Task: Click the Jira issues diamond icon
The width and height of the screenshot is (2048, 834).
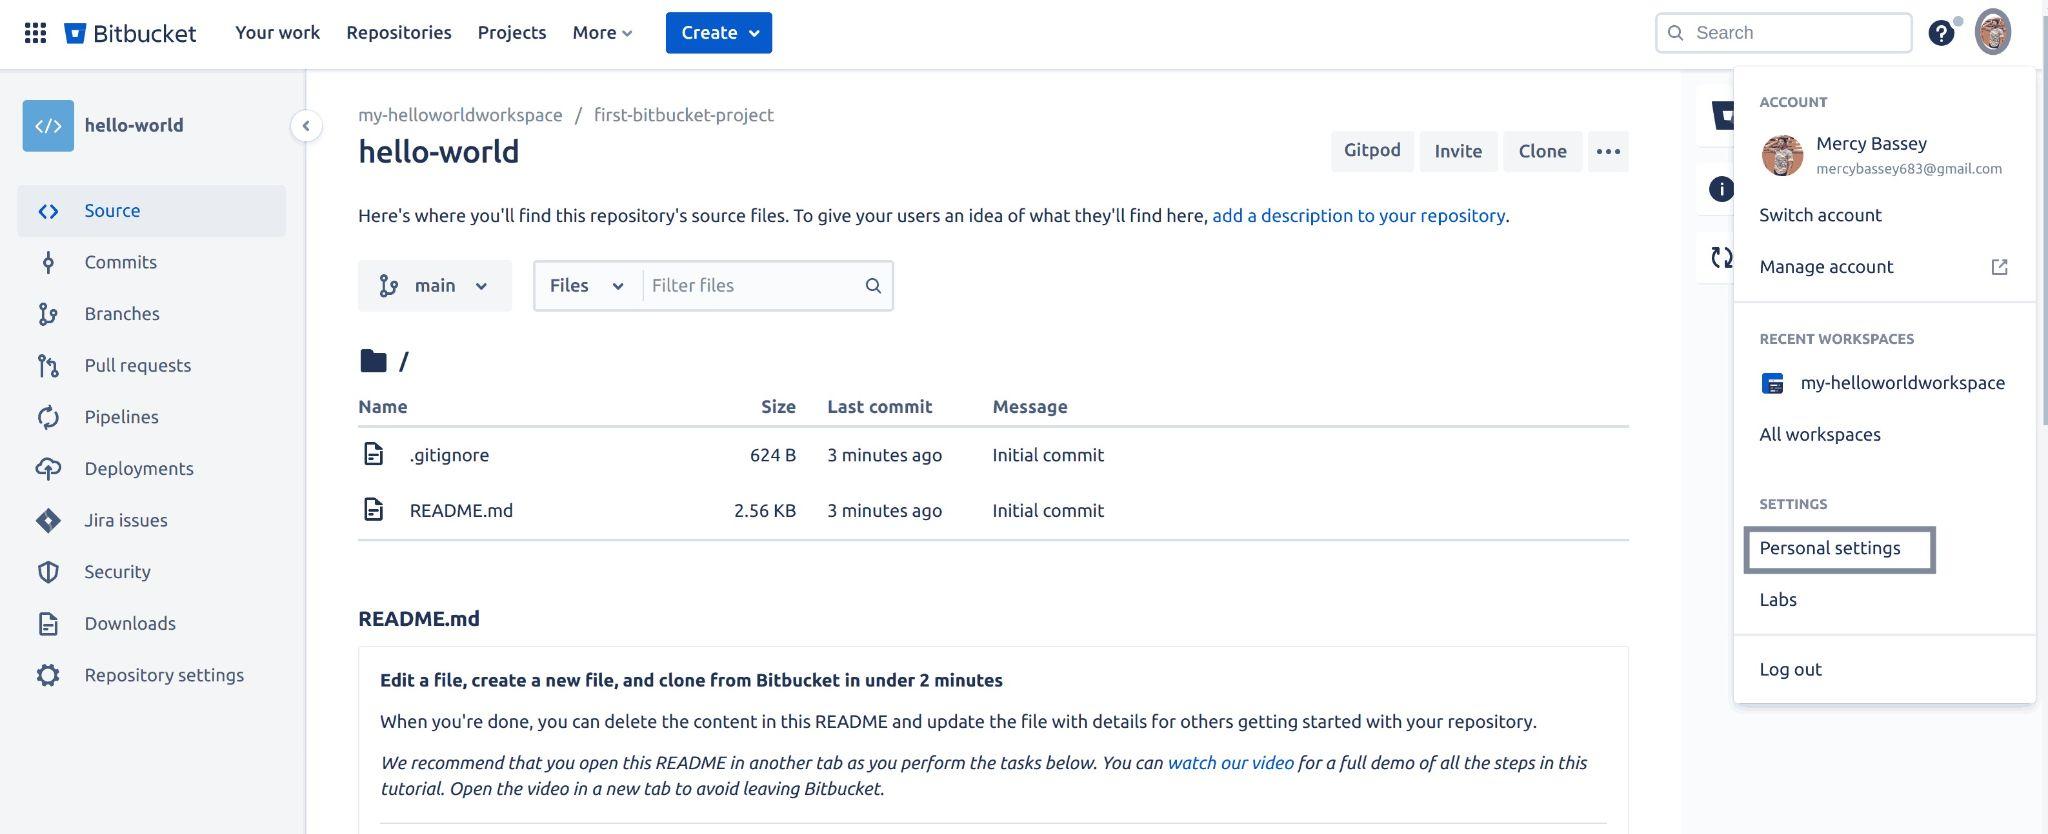Action: (x=48, y=521)
